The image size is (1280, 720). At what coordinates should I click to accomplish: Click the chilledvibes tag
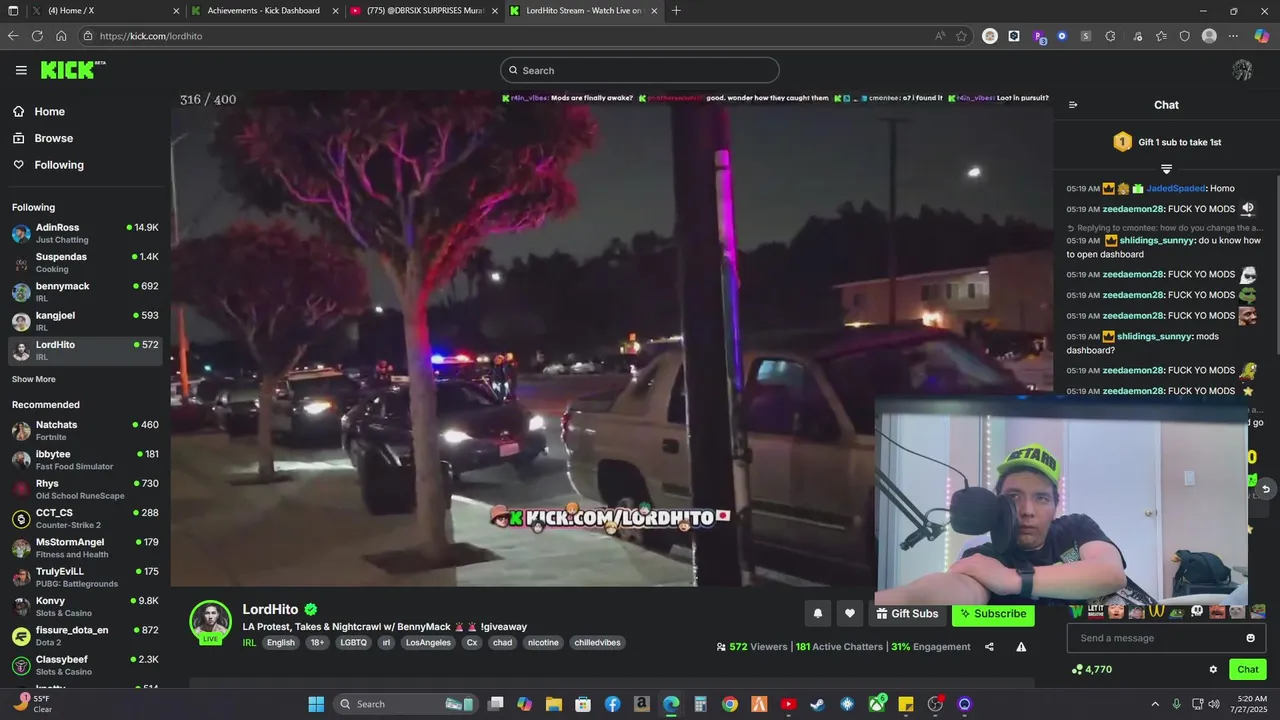point(597,643)
